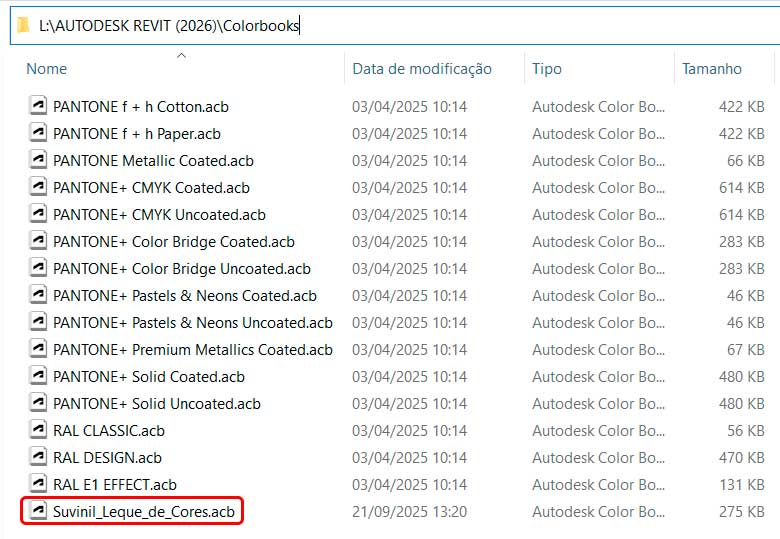Click the modification date of RAL CLASSIC.acb
The height and width of the screenshot is (539, 780).
point(409,431)
